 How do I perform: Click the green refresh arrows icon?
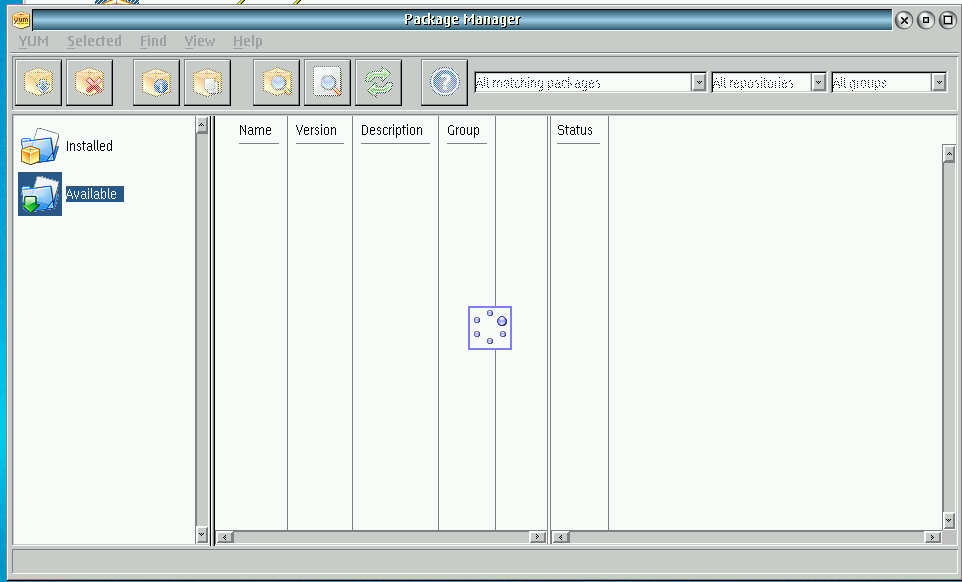379,82
